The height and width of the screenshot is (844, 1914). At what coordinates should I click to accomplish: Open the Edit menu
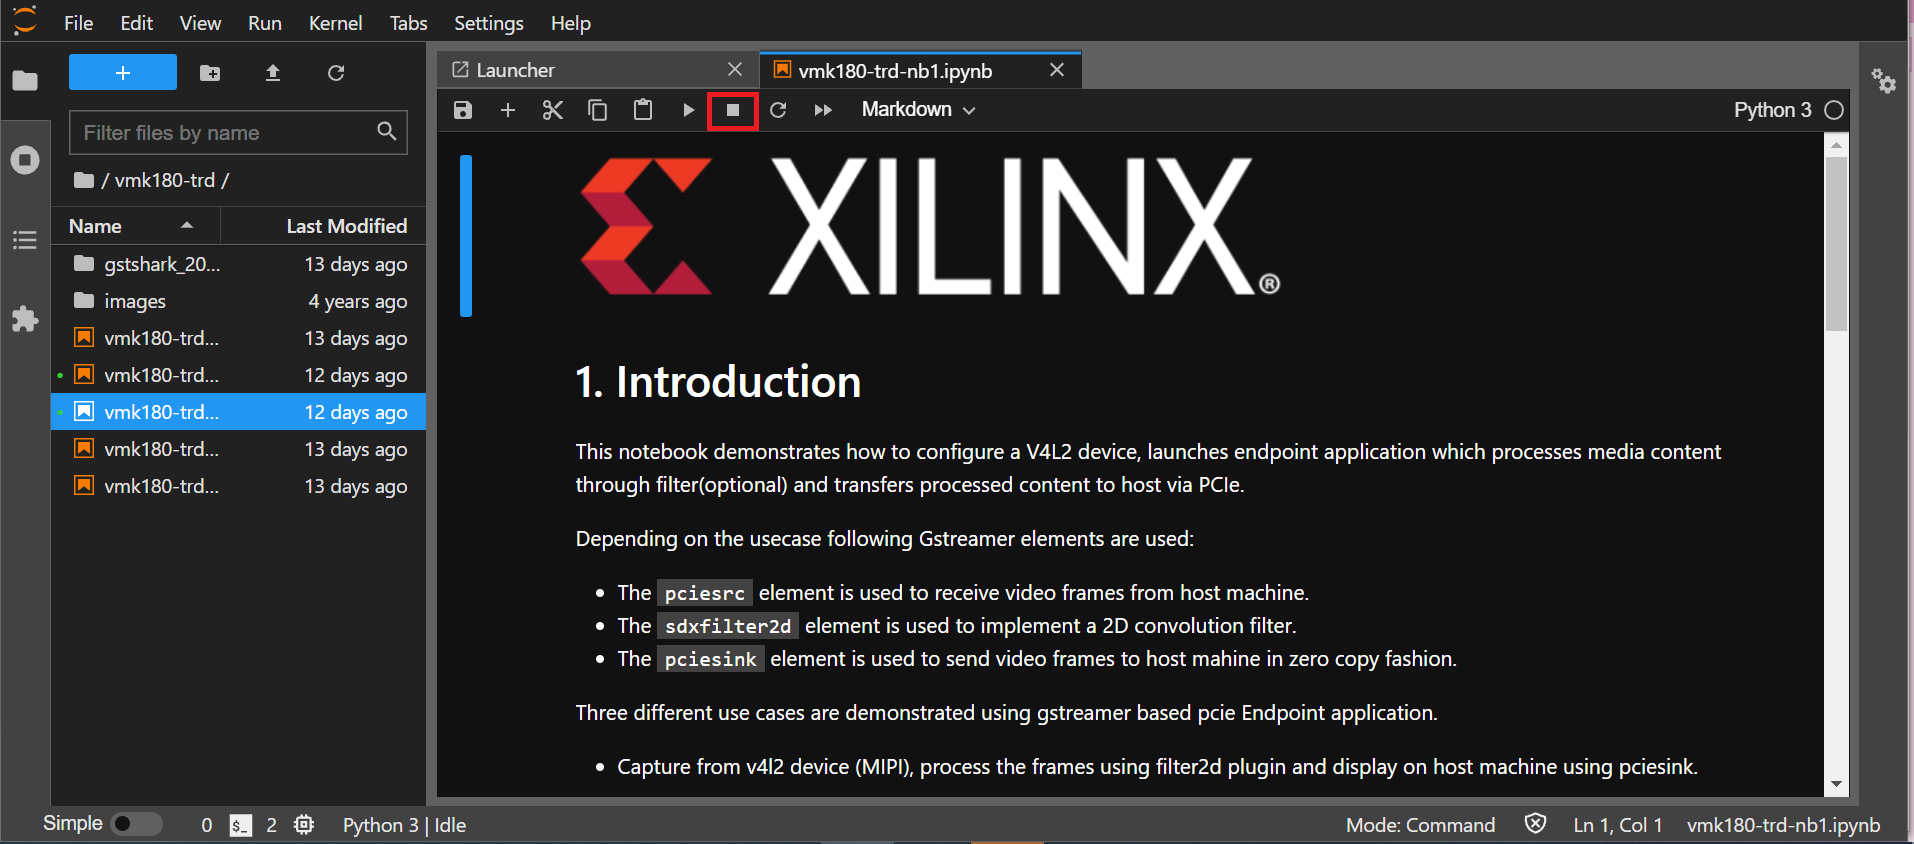tap(136, 22)
